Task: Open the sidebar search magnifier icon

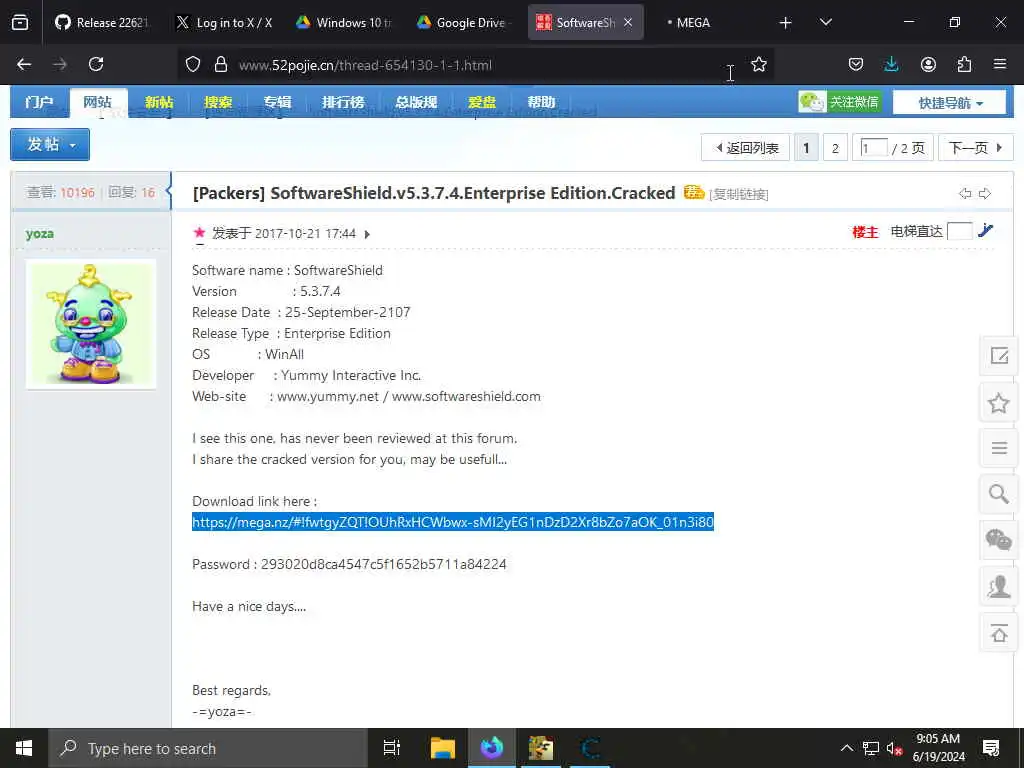Action: [999, 494]
